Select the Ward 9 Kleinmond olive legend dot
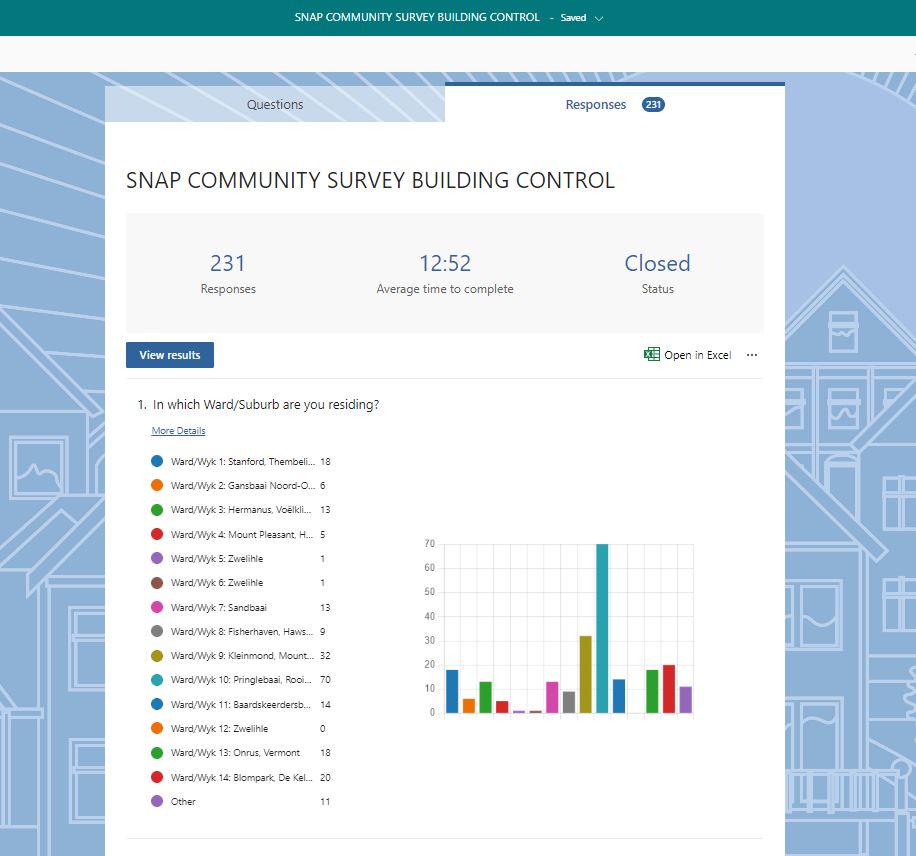The height and width of the screenshot is (856, 916). click(x=157, y=656)
